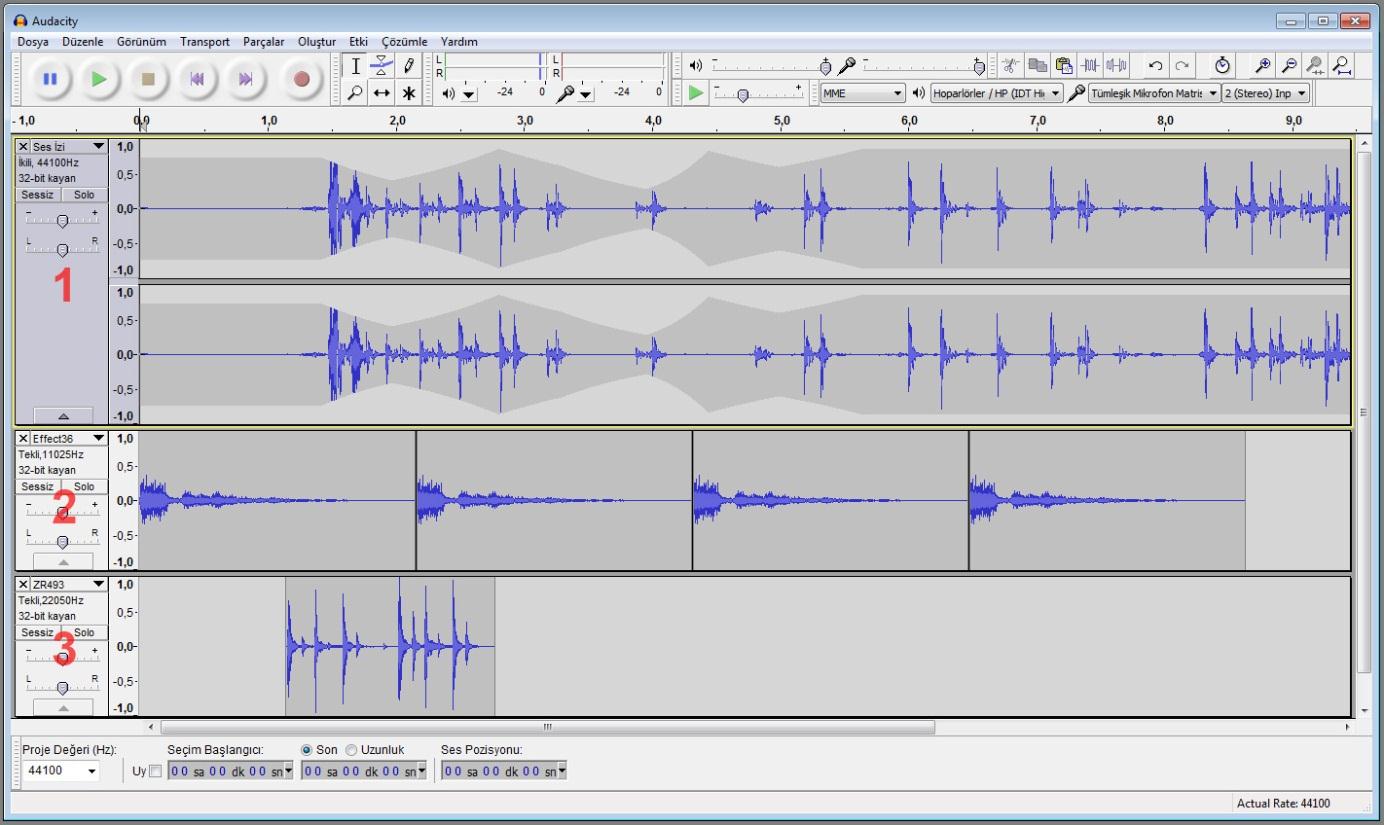The image size is (1384, 825).
Task: Collapse the Ses İzi track
Action: point(63,415)
